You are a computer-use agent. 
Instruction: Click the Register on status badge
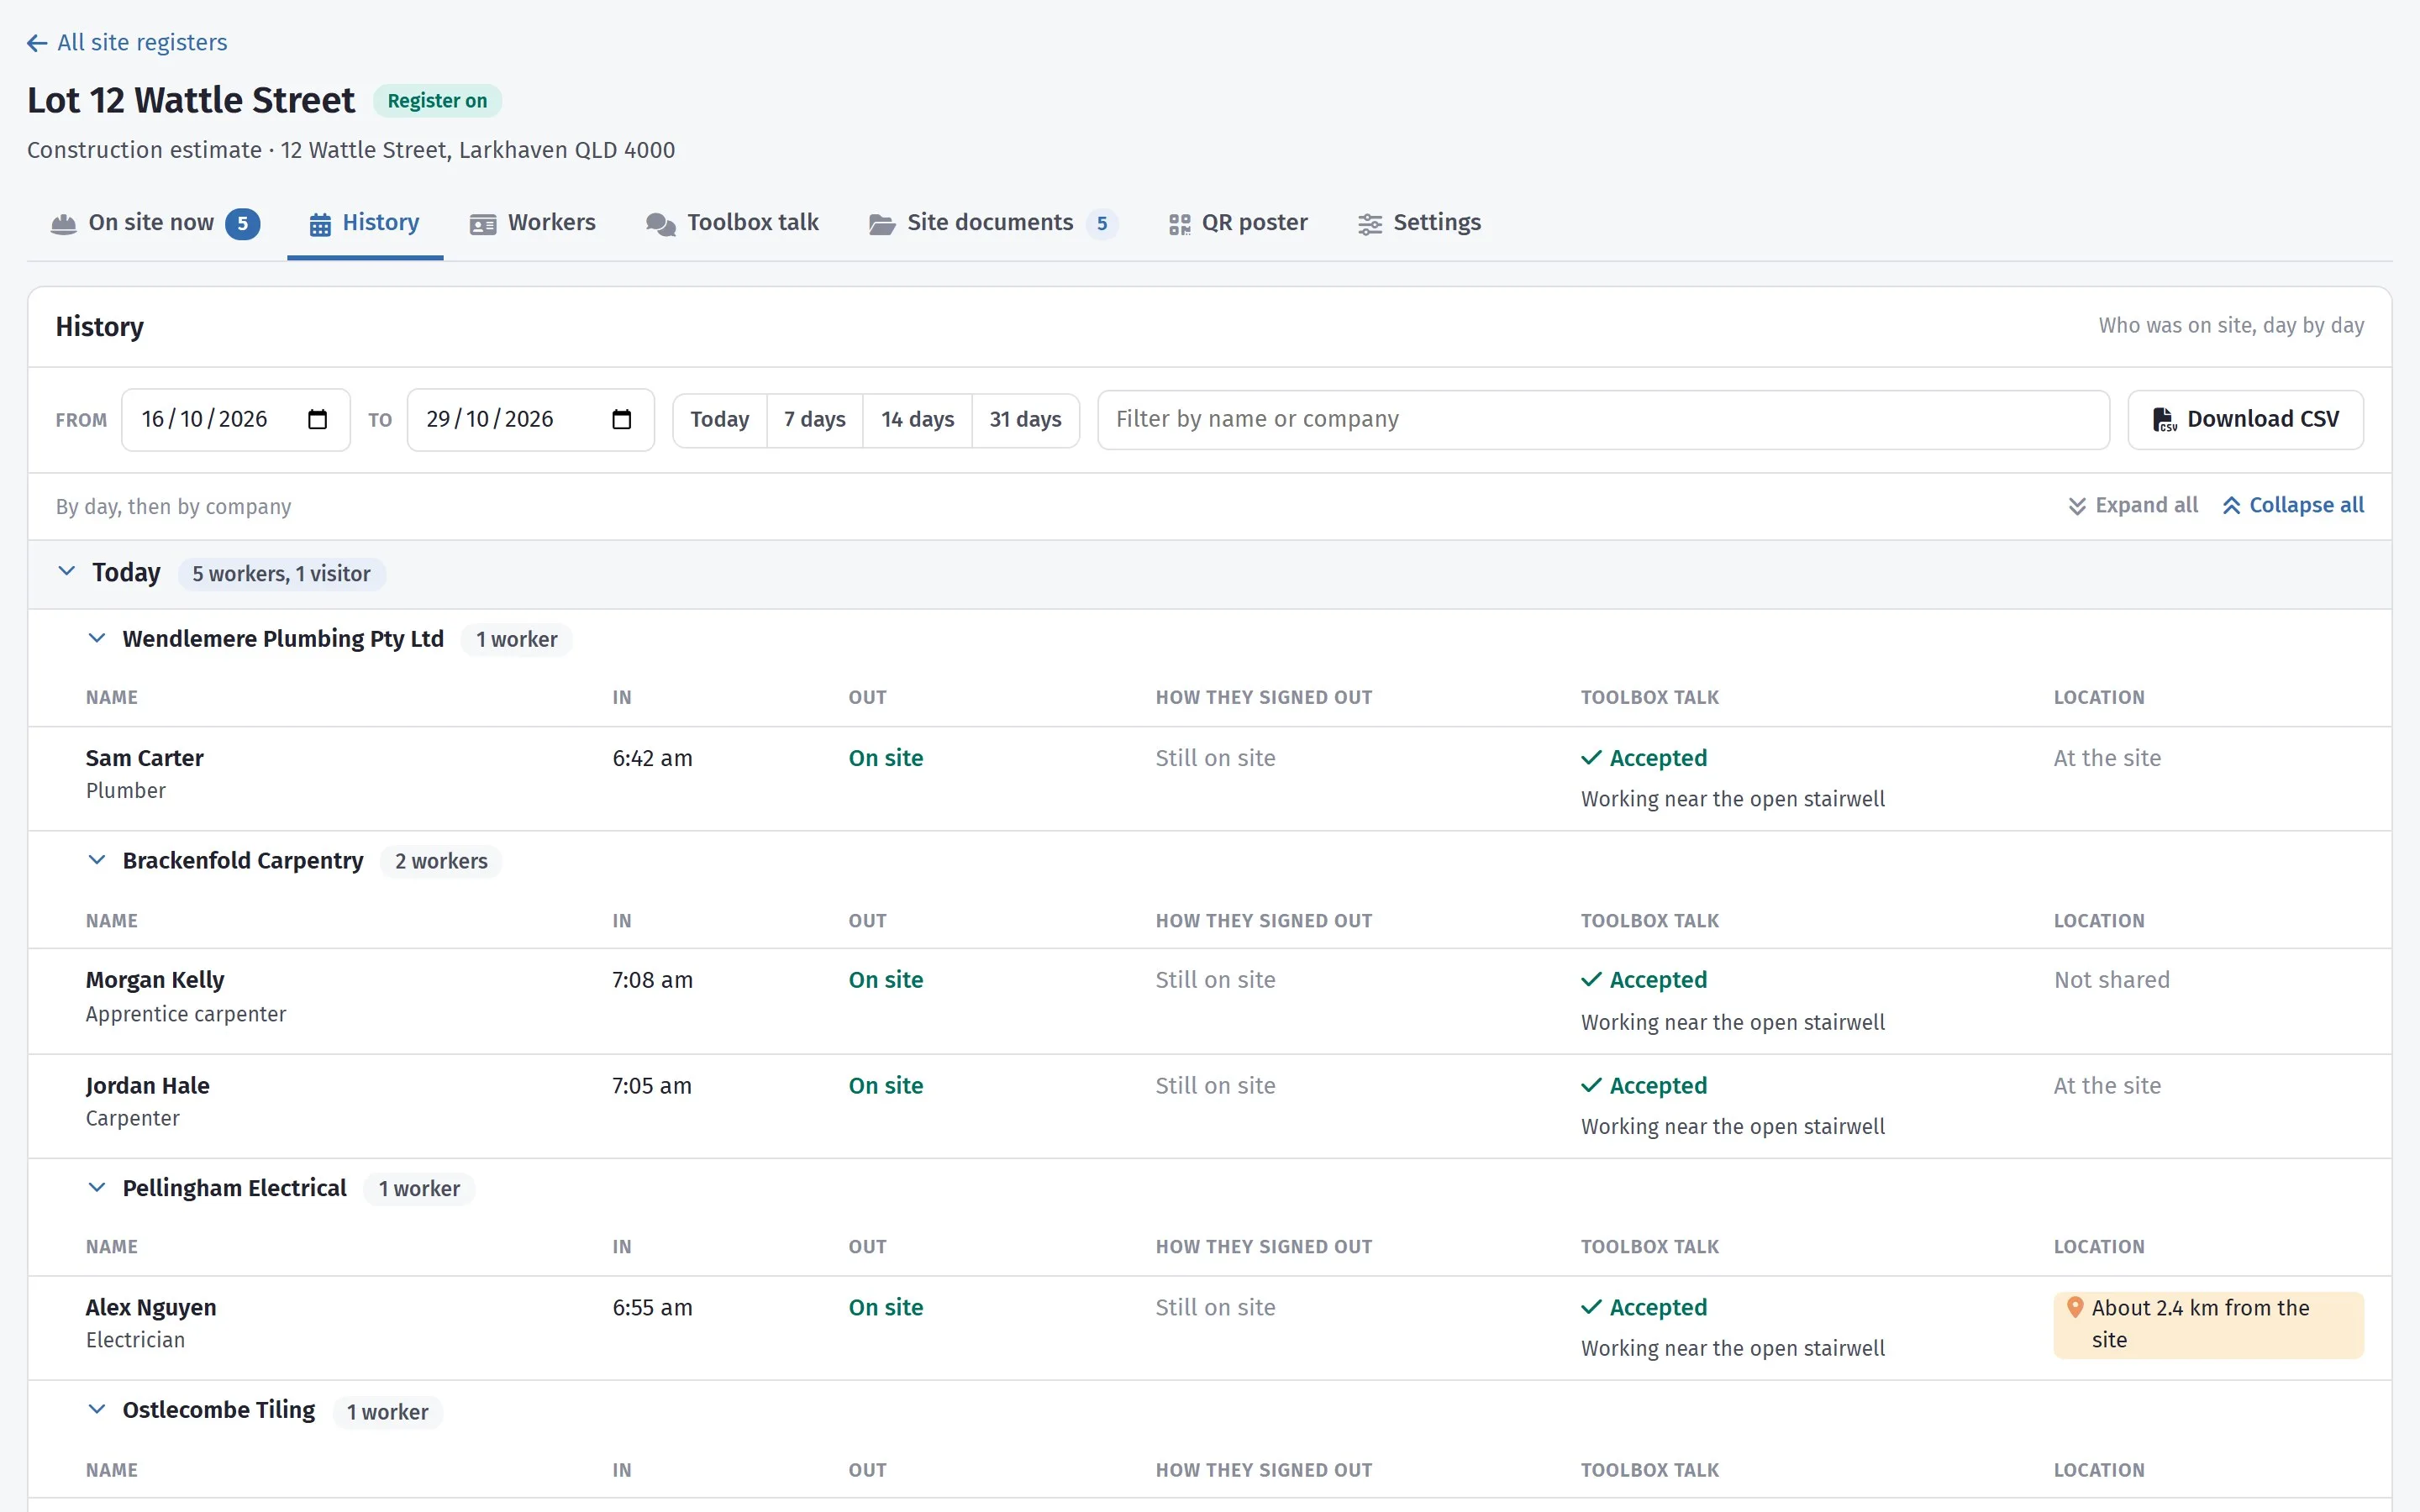coord(437,101)
